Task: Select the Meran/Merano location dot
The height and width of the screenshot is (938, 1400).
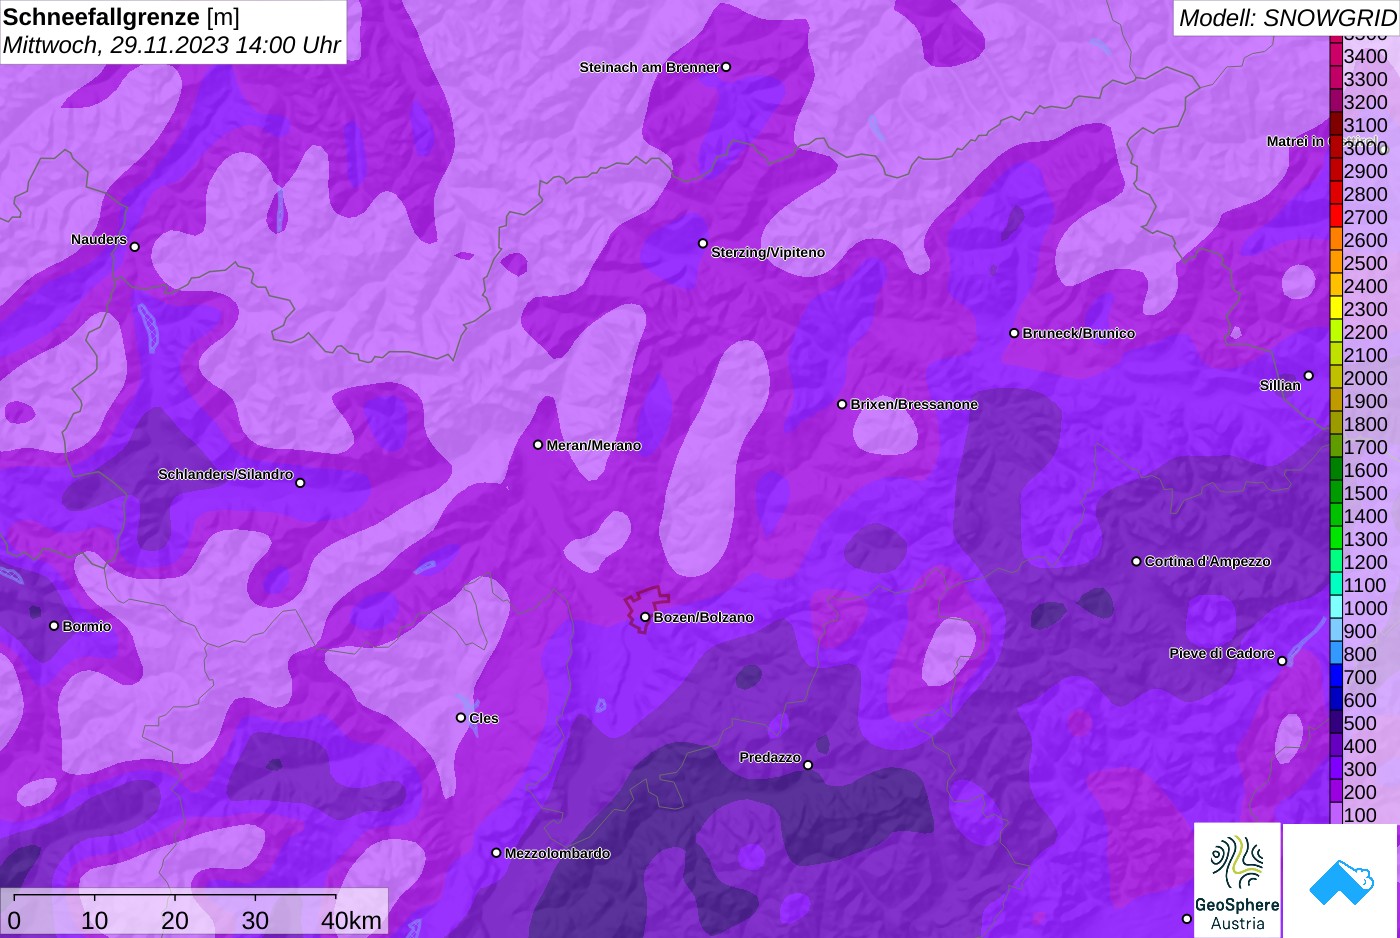Action: 538,445
